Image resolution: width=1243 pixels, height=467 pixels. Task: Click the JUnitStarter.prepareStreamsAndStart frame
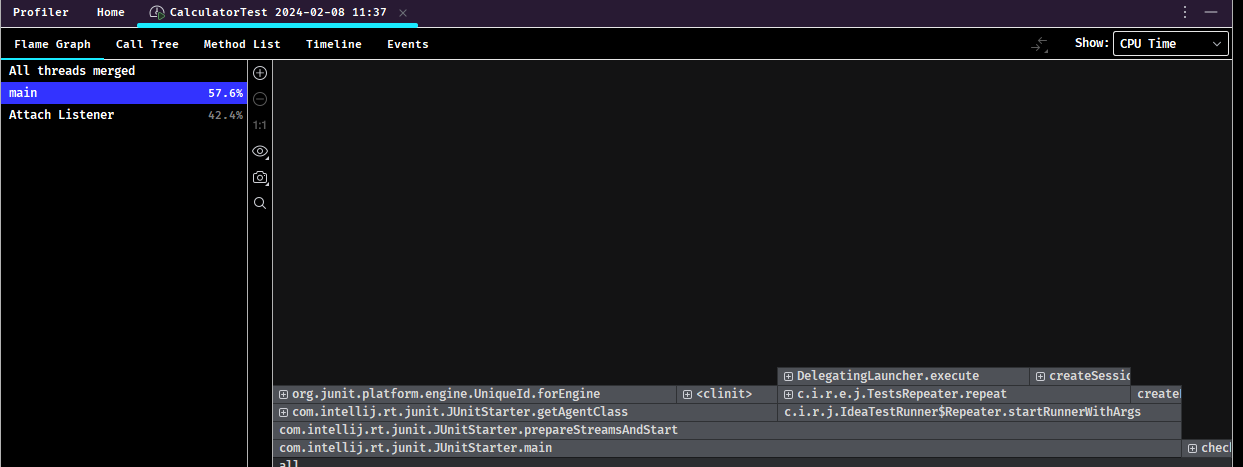pyautogui.click(x=727, y=430)
